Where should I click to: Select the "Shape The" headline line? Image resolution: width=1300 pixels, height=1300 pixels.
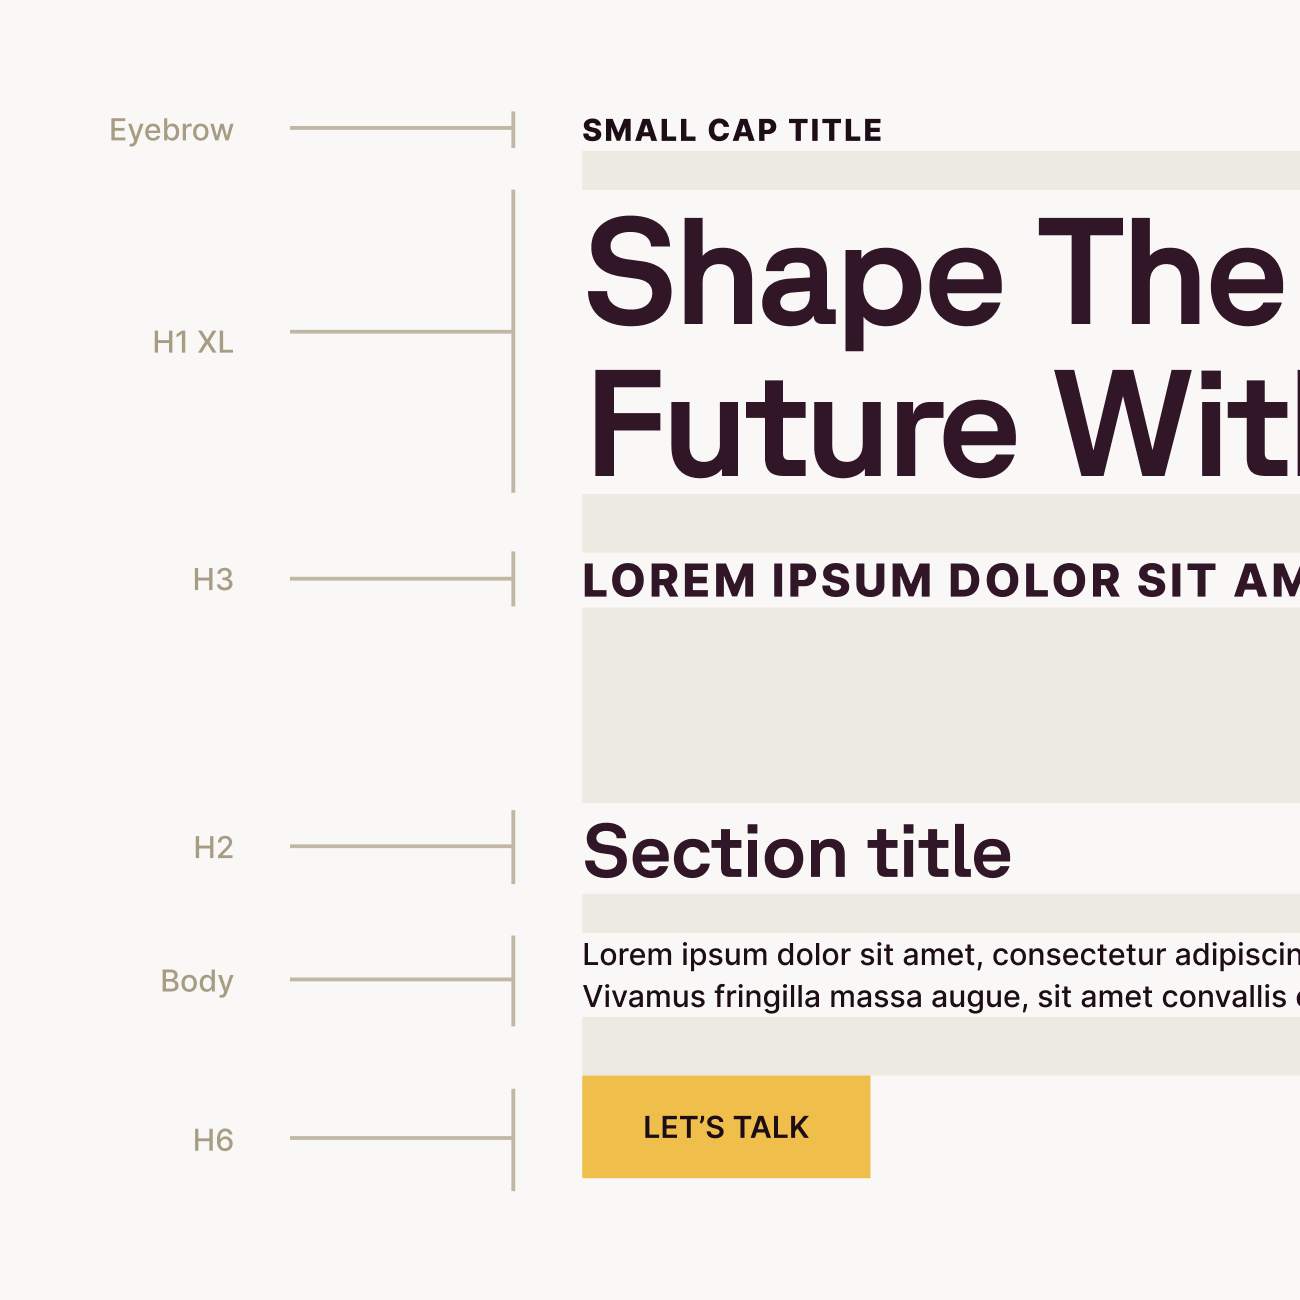(935, 275)
